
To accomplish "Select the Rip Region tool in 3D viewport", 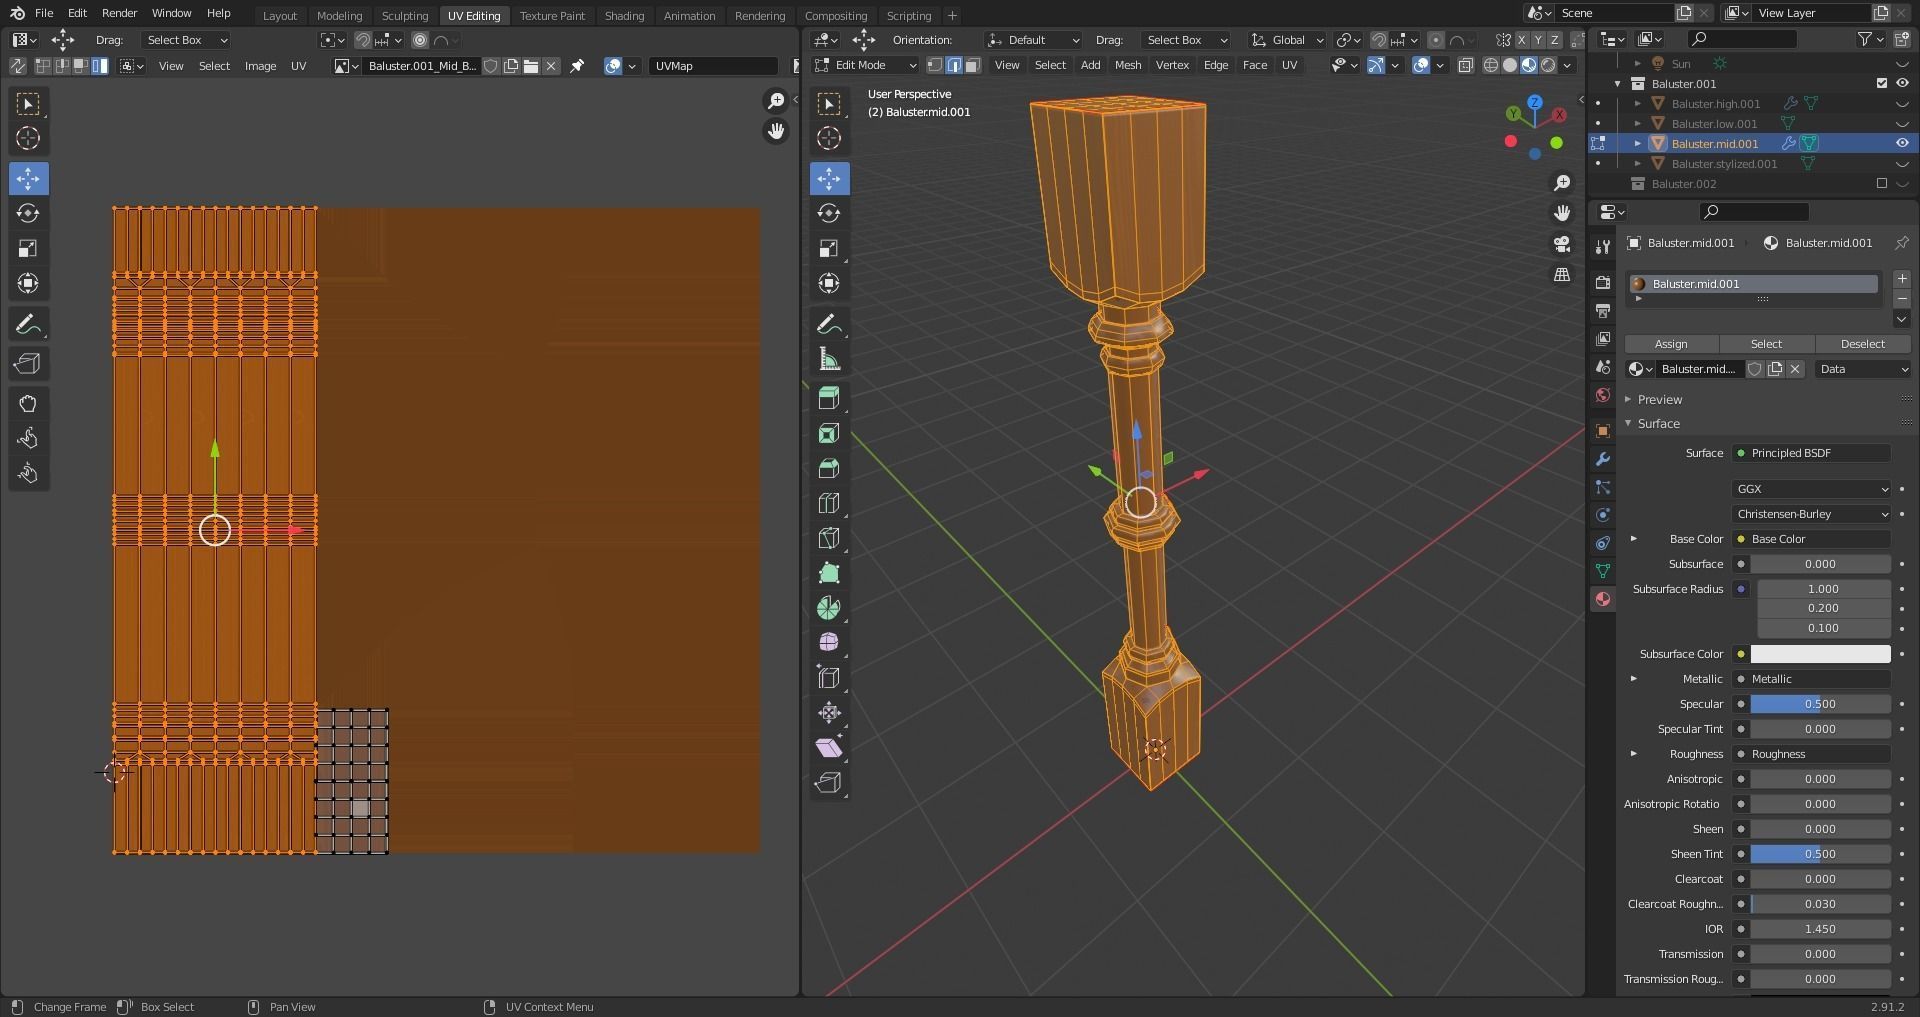I will [829, 782].
